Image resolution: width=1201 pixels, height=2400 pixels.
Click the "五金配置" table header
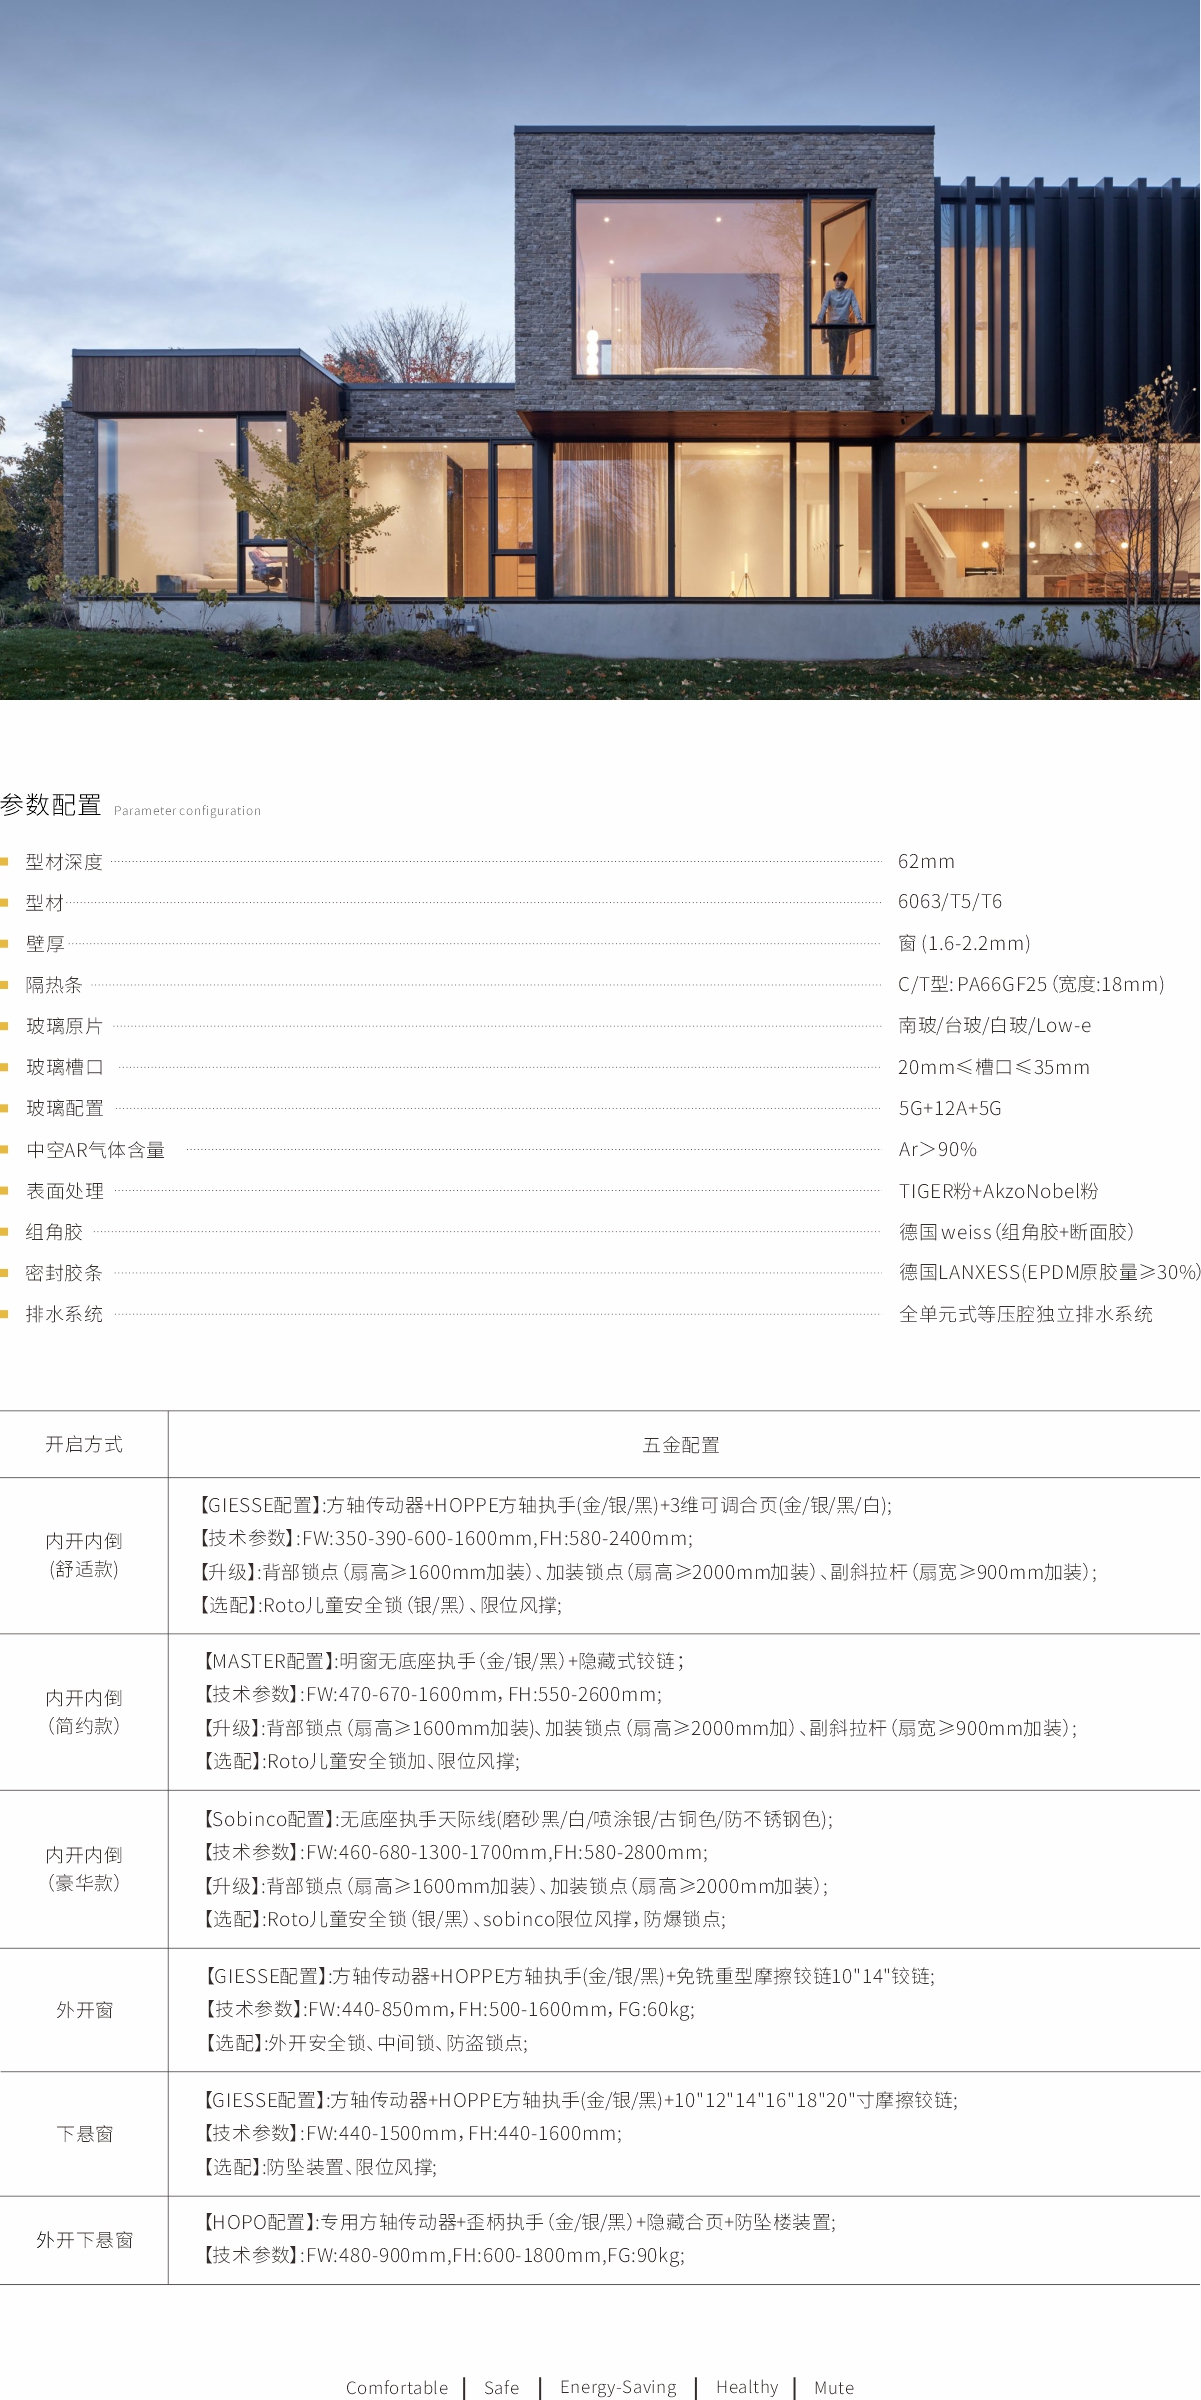pyautogui.click(x=681, y=1445)
